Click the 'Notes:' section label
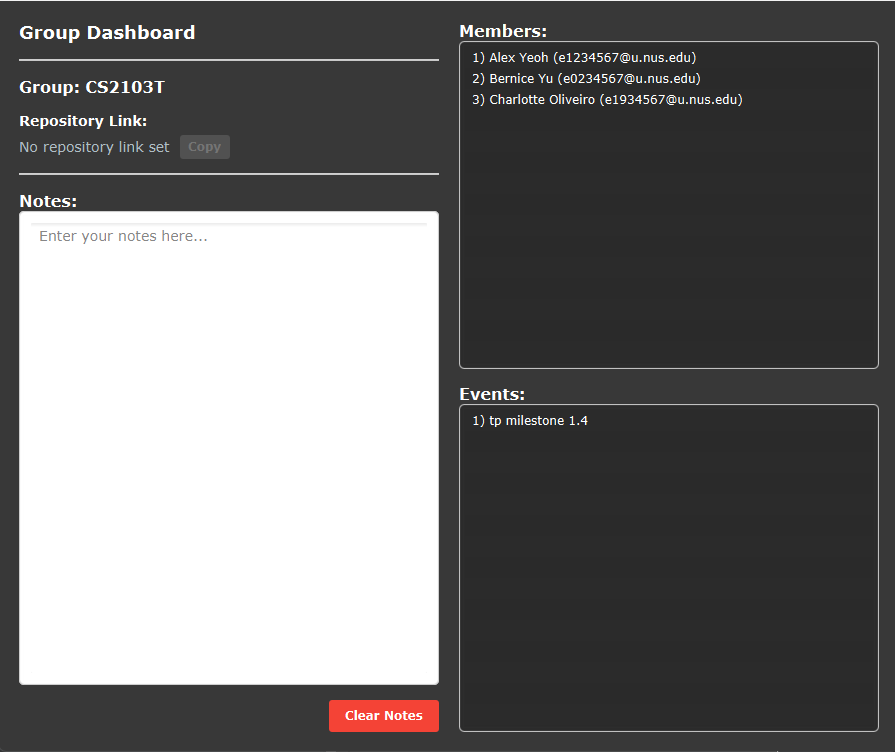This screenshot has width=895, height=752. (x=48, y=201)
